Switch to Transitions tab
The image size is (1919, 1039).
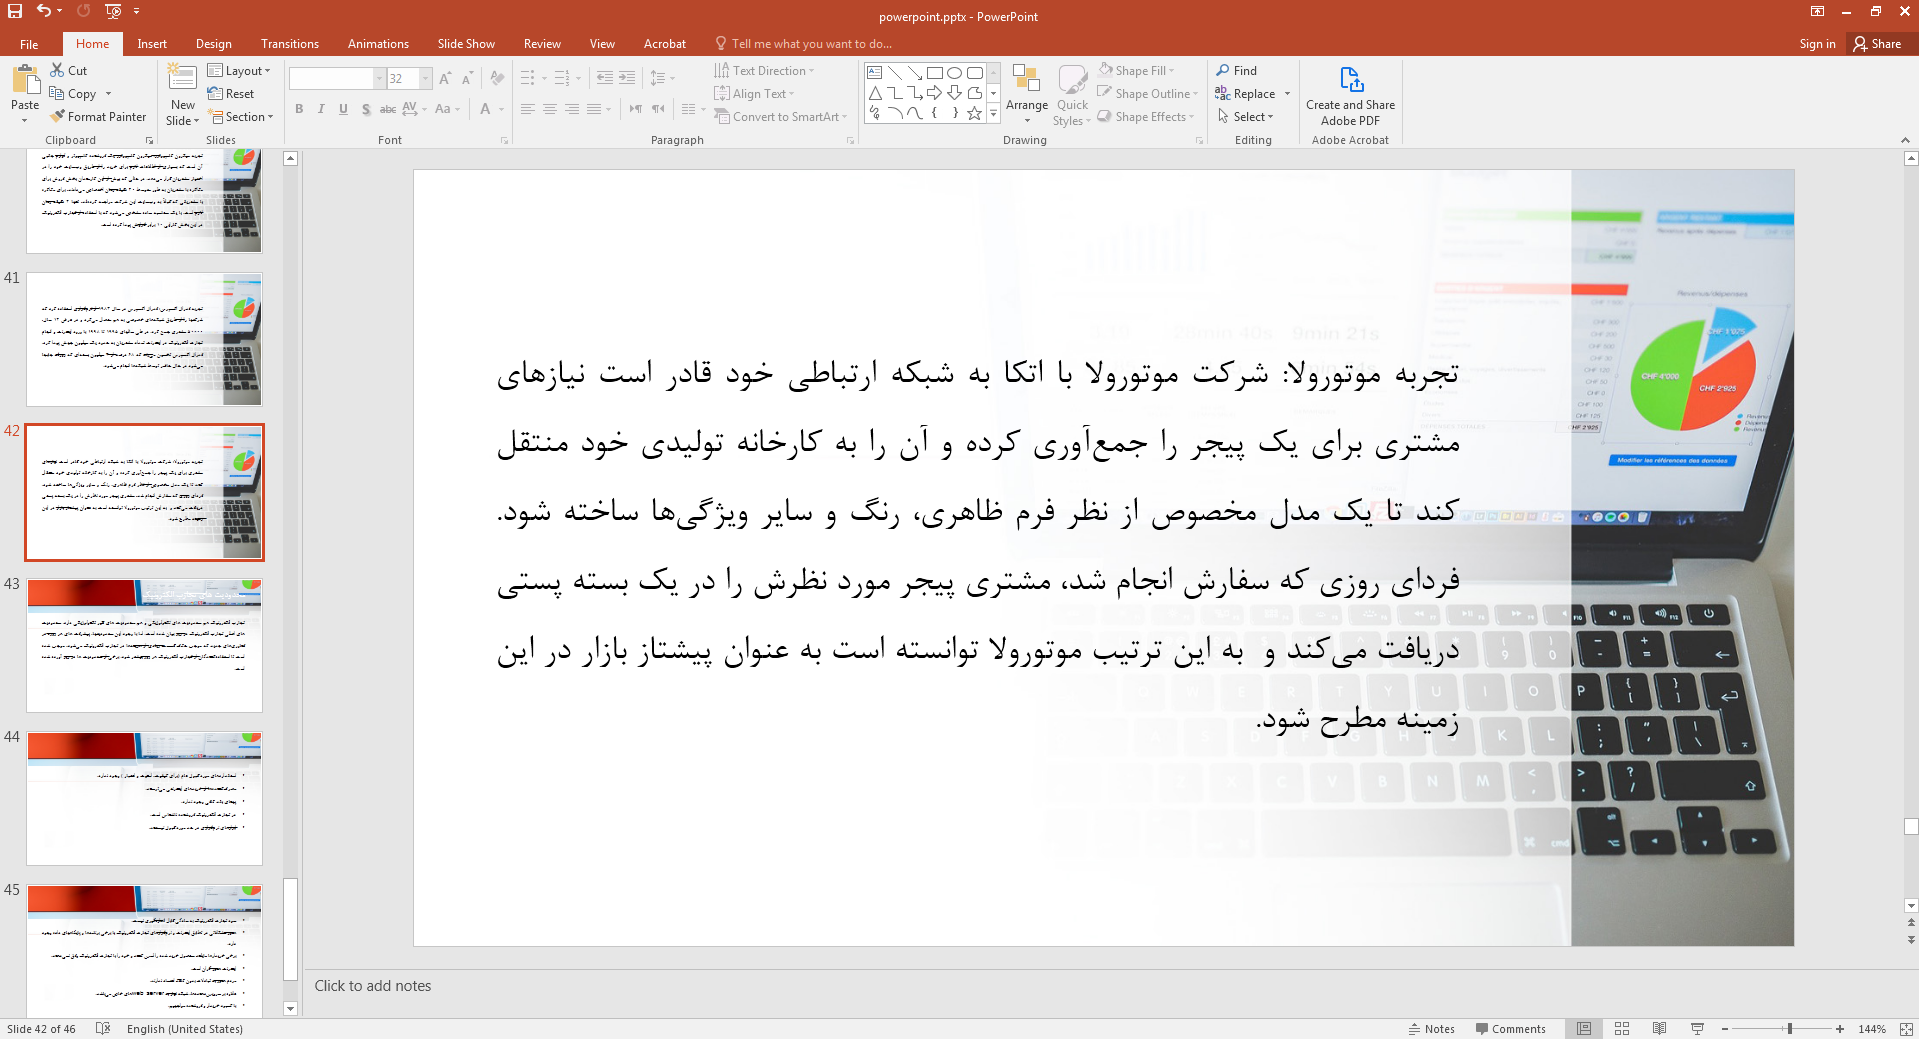(289, 44)
